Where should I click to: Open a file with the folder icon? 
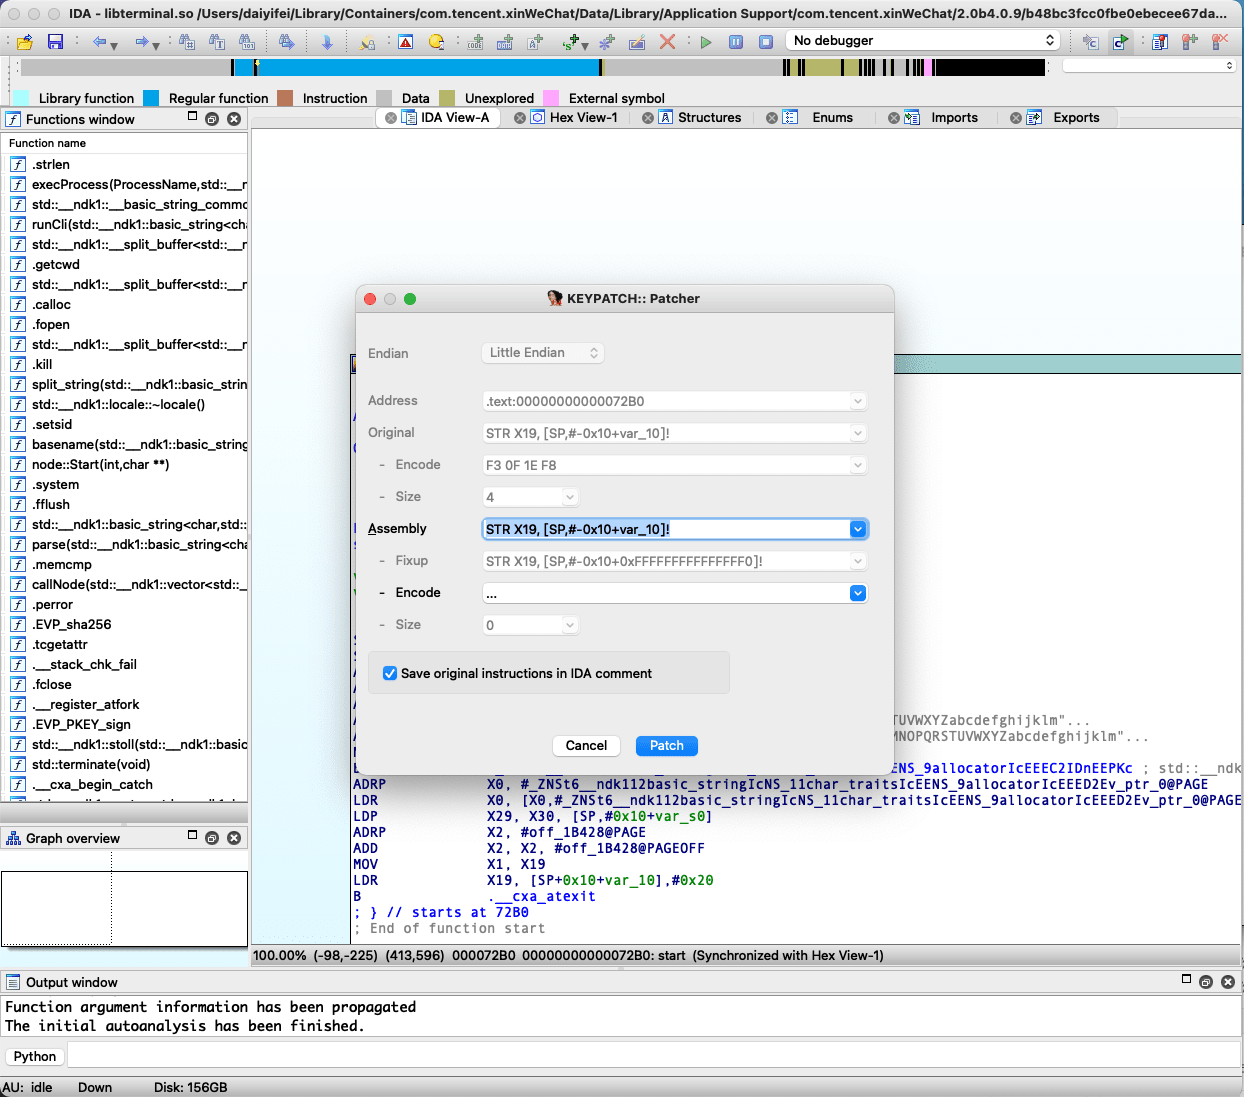pyautogui.click(x=25, y=42)
